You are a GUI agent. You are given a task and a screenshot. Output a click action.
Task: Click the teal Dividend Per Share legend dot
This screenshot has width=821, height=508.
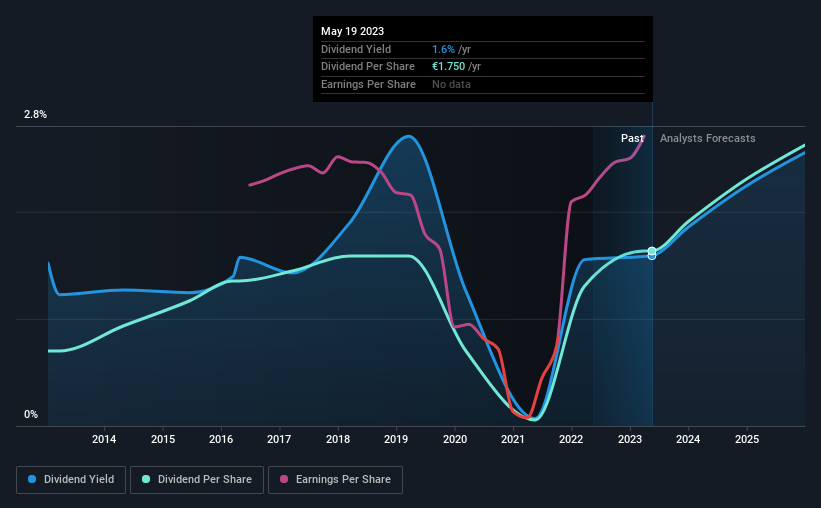[146, 479]
